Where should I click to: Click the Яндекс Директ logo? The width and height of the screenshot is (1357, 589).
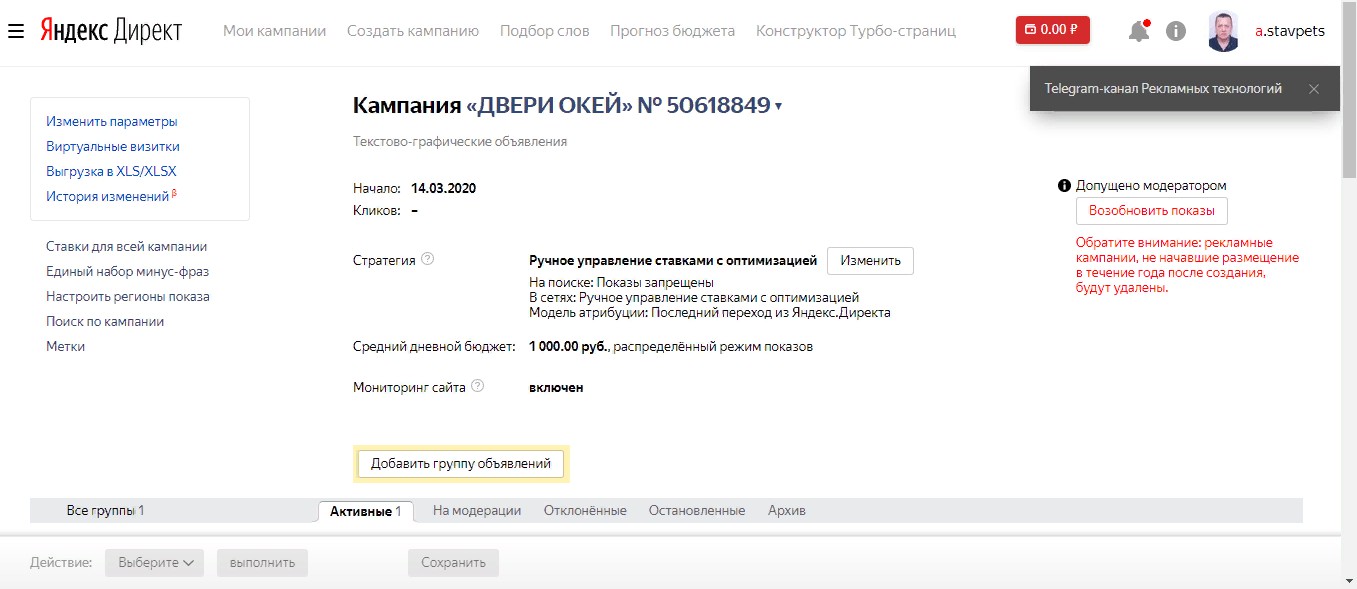pos(111,31)
